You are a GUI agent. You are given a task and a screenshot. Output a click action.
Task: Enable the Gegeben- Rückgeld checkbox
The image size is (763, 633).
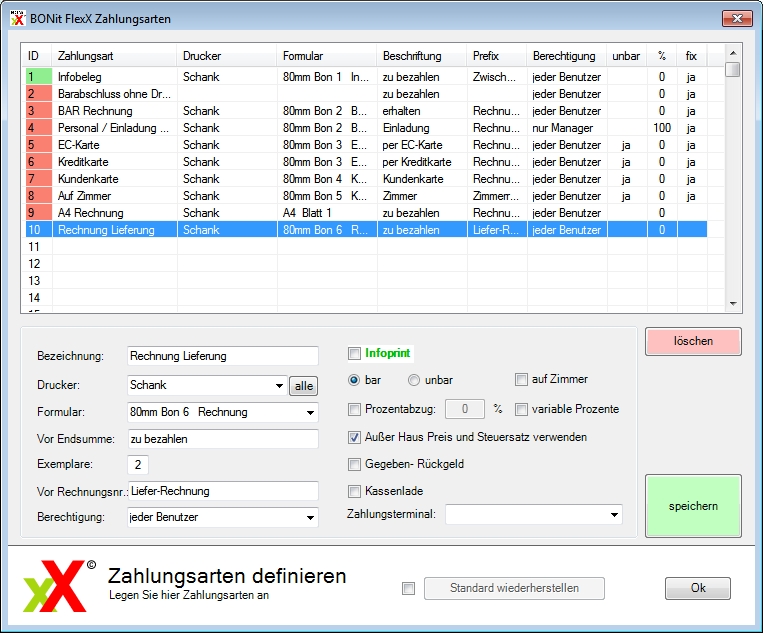click(354, 464)
